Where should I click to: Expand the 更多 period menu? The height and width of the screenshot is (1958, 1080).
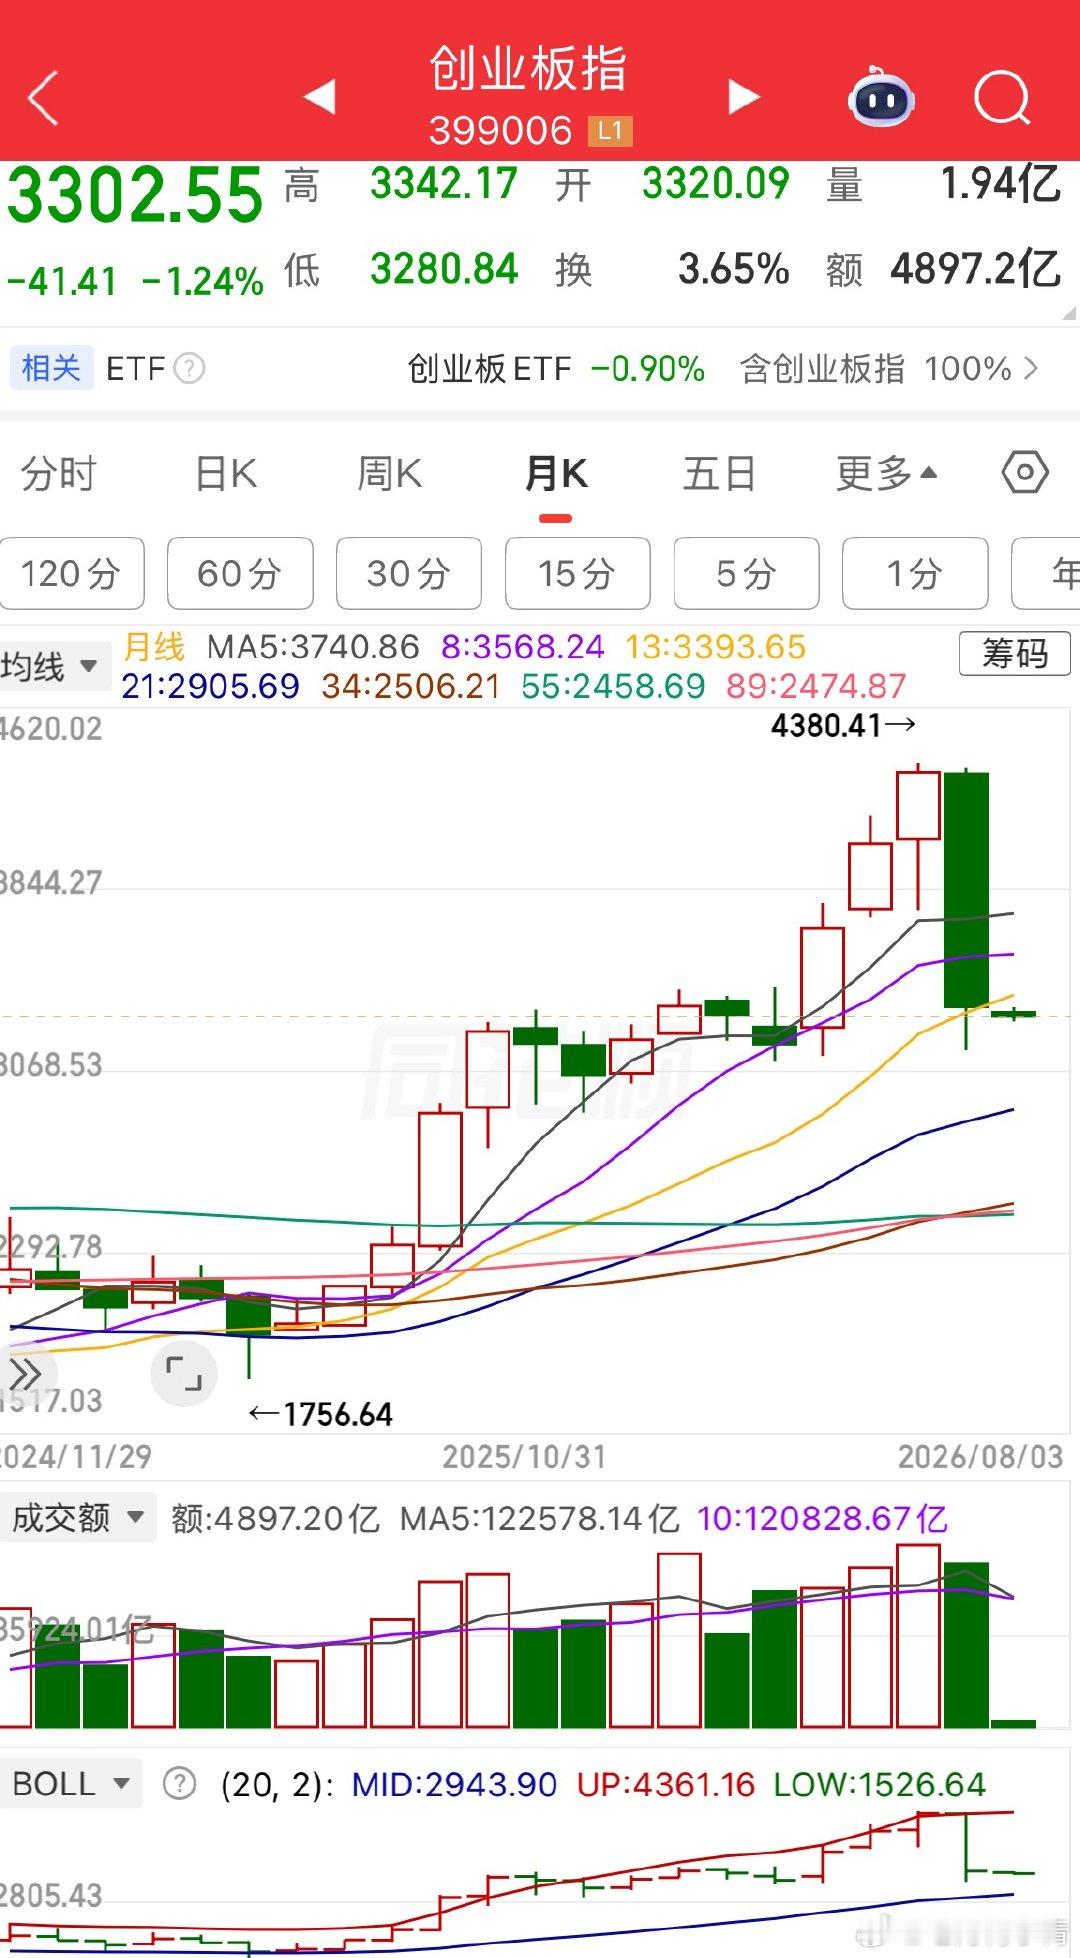point(886,473)
